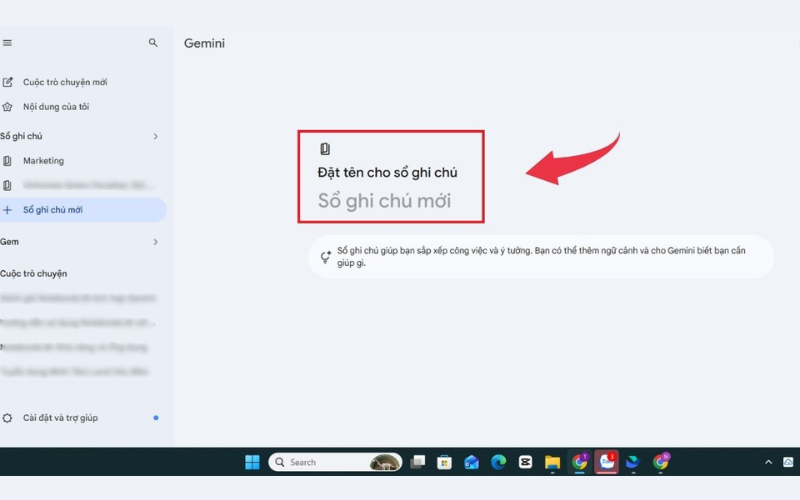This screenshot has height=500, width=800.
Task: Open CapCut from taskbar
Action: [525, 462]
